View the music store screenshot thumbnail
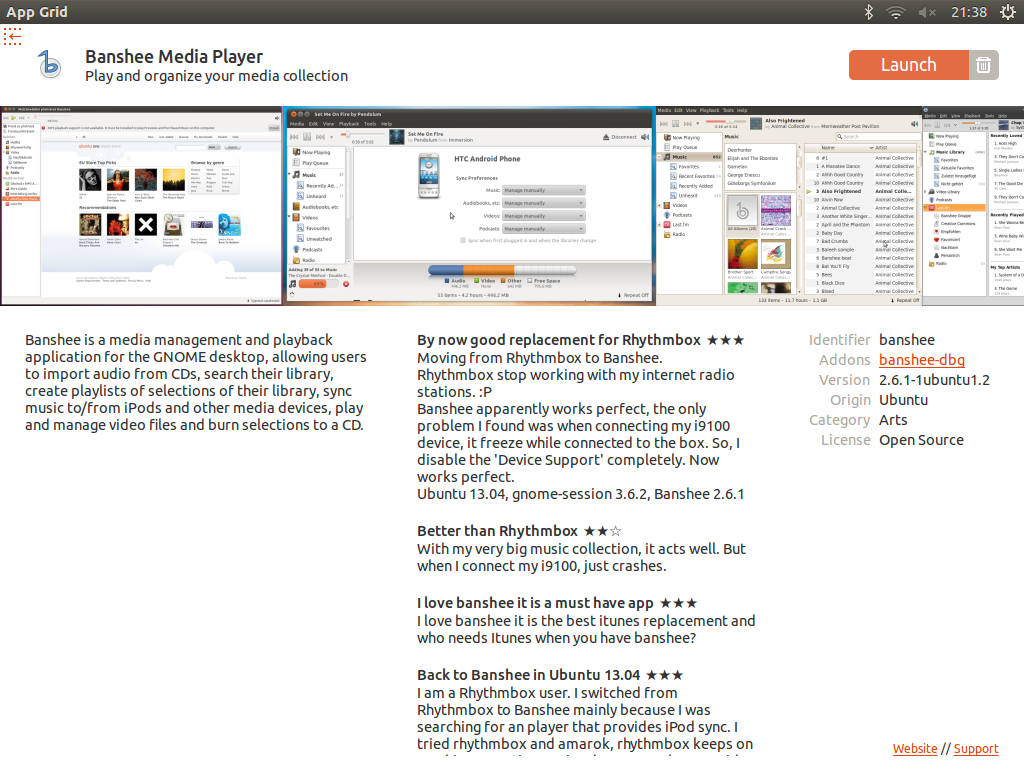This screenshot has height=768, width=1024. pyautogui.click(x=141, y=206)
